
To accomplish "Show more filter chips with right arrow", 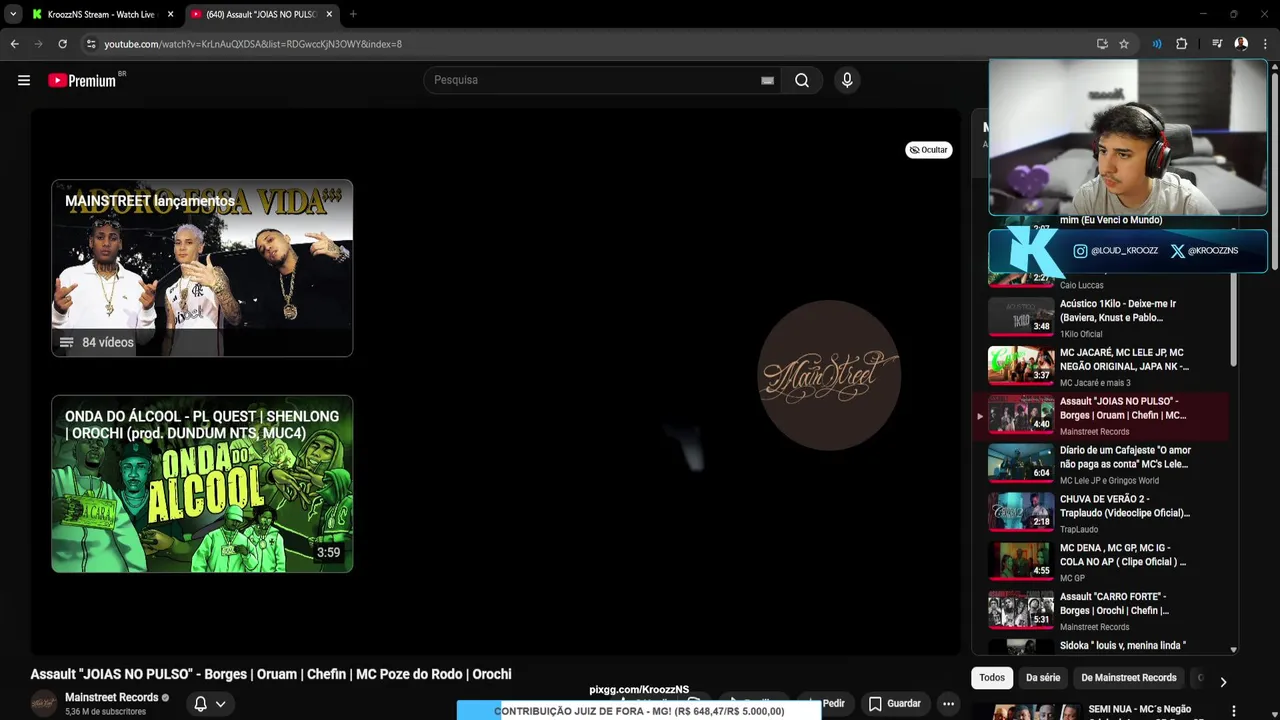I will [1222, 682].
